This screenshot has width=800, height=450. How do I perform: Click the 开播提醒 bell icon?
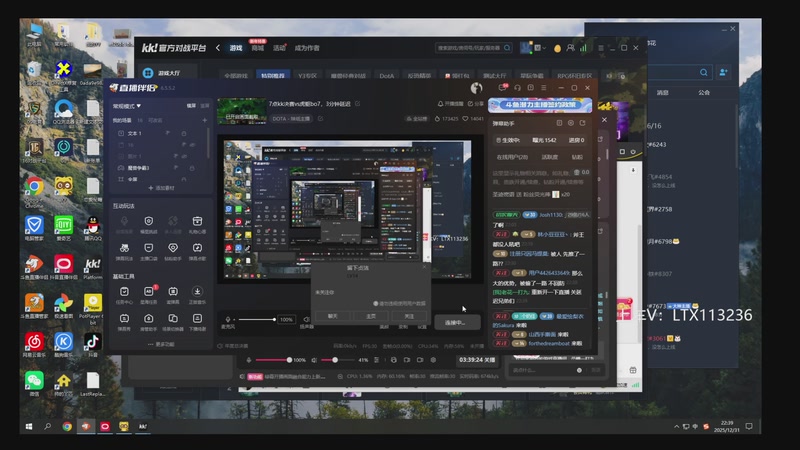(440, 104)
